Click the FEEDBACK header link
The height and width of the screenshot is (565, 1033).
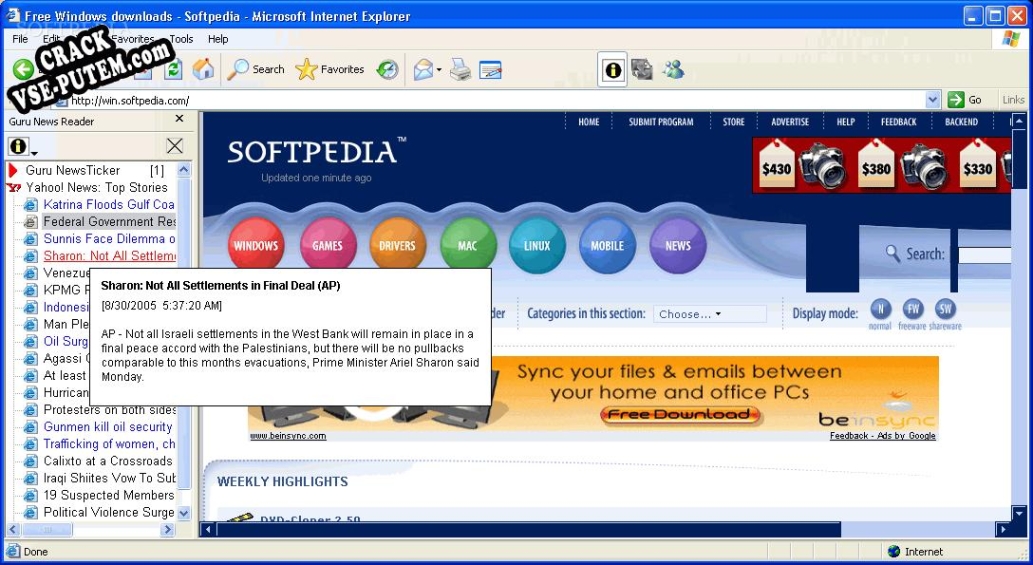(899, 122)
